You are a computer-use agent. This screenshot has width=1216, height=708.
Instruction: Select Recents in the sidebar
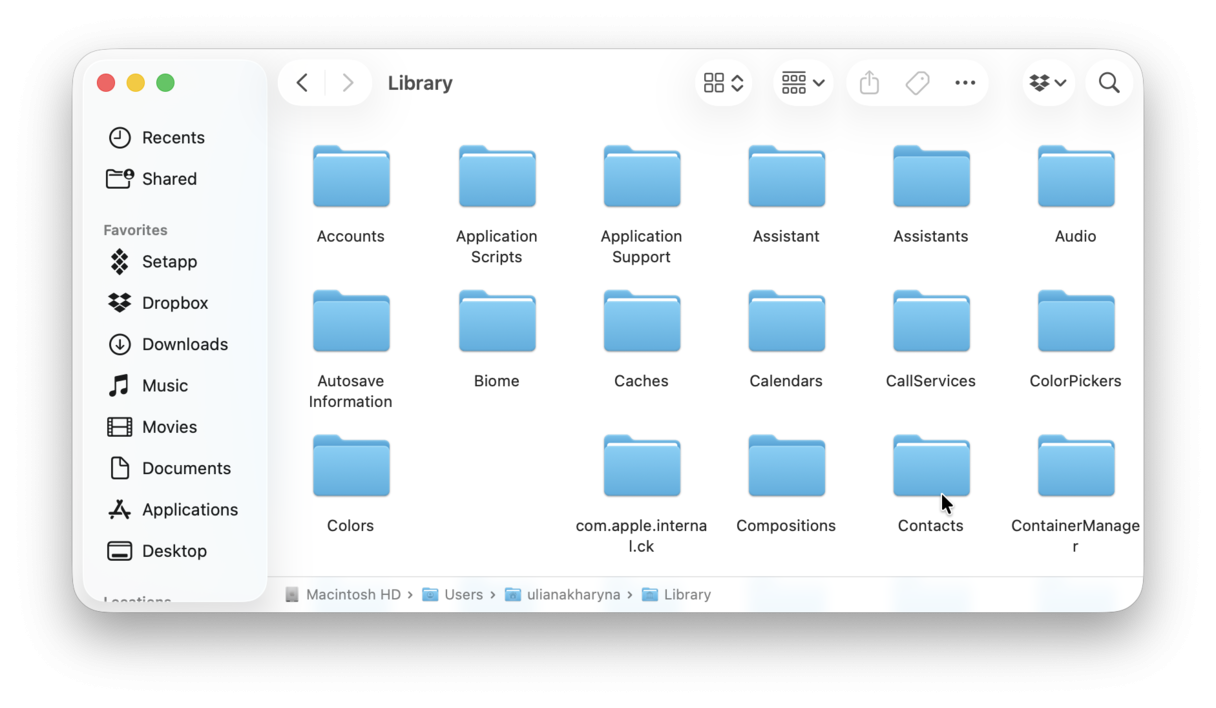(175, 137)
